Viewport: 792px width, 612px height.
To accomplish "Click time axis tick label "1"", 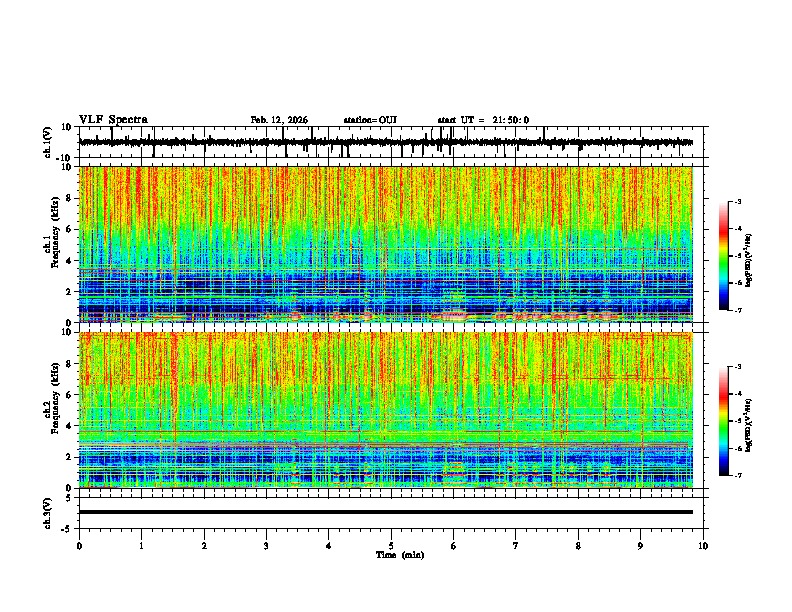I will click(141, 546).
